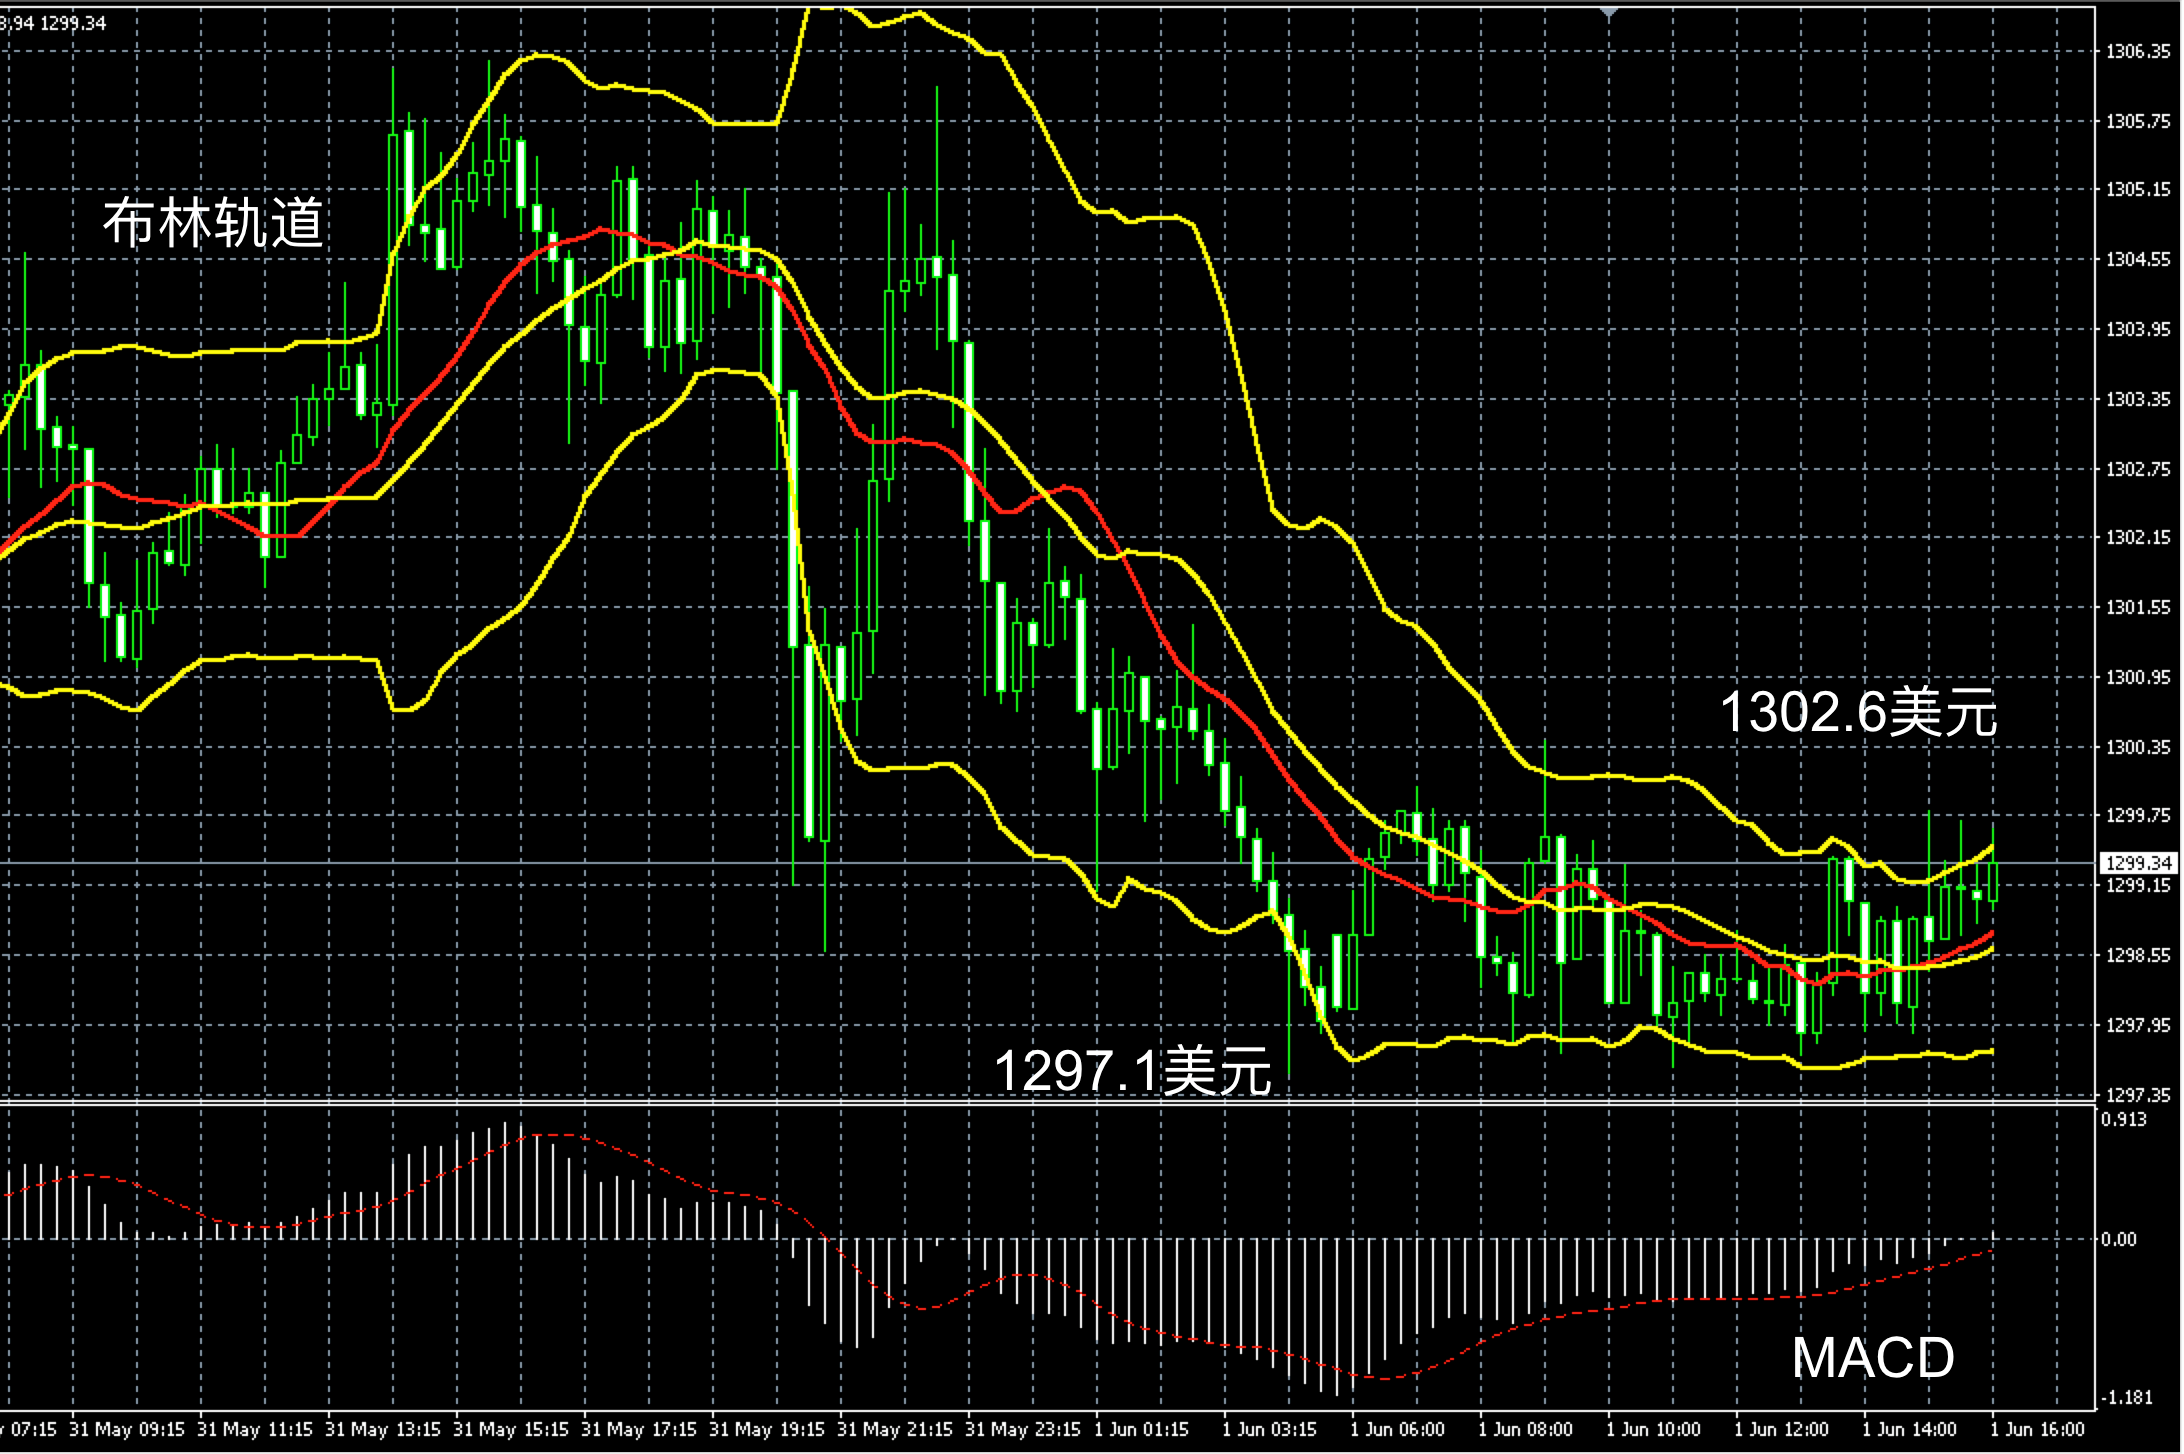The width and height of the screenshot is (2184, 1454).
Task: Click the 31 May 13:15 time label
Action: [383, 1430]
